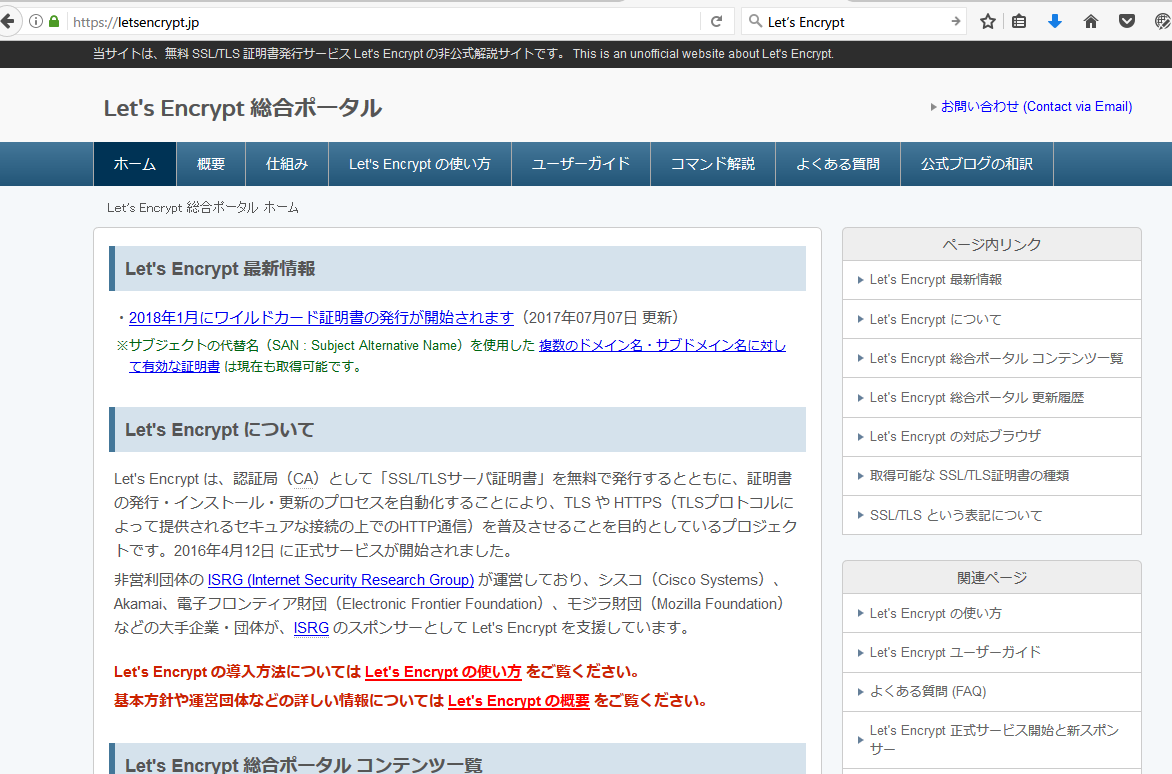
Task: Click the Pocket icon in toolbar
Action: 1126,21
